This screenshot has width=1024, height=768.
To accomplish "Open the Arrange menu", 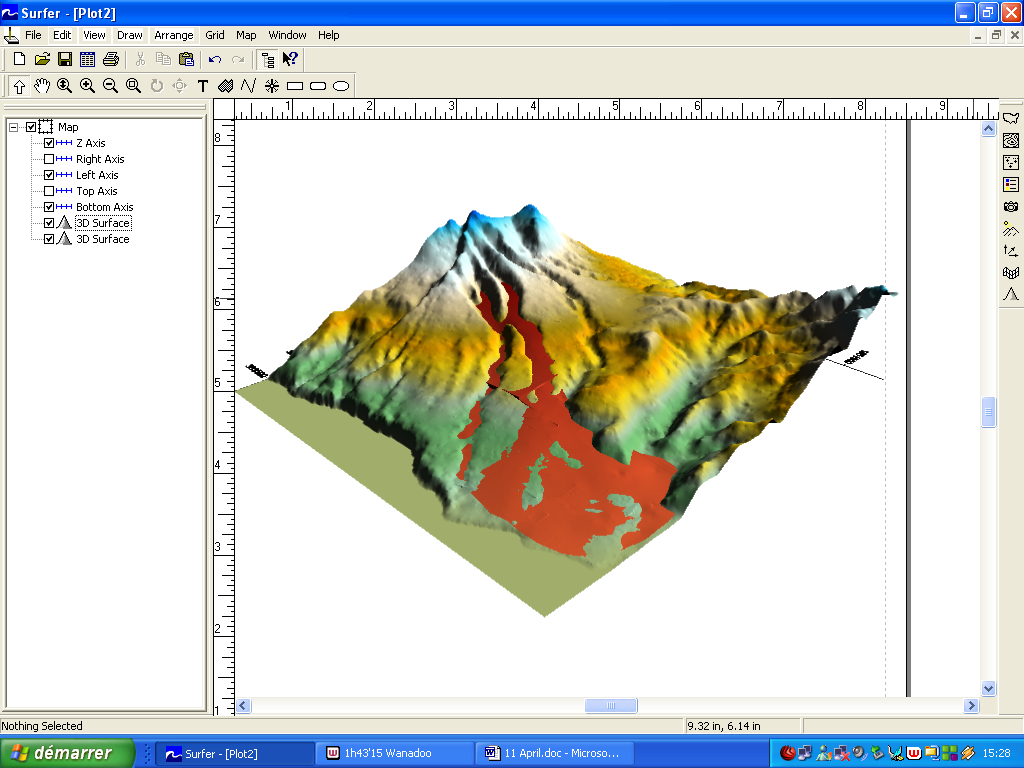I will pos(173,35).
